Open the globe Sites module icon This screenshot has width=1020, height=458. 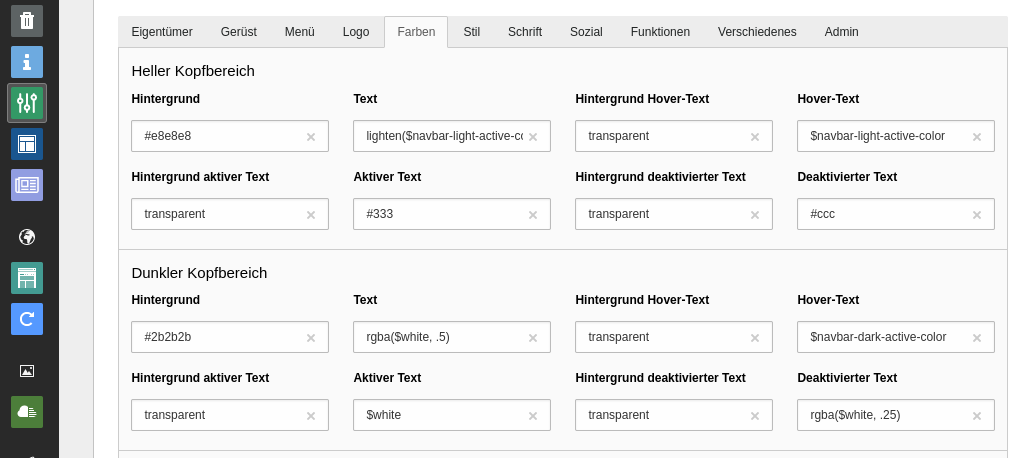27,237
